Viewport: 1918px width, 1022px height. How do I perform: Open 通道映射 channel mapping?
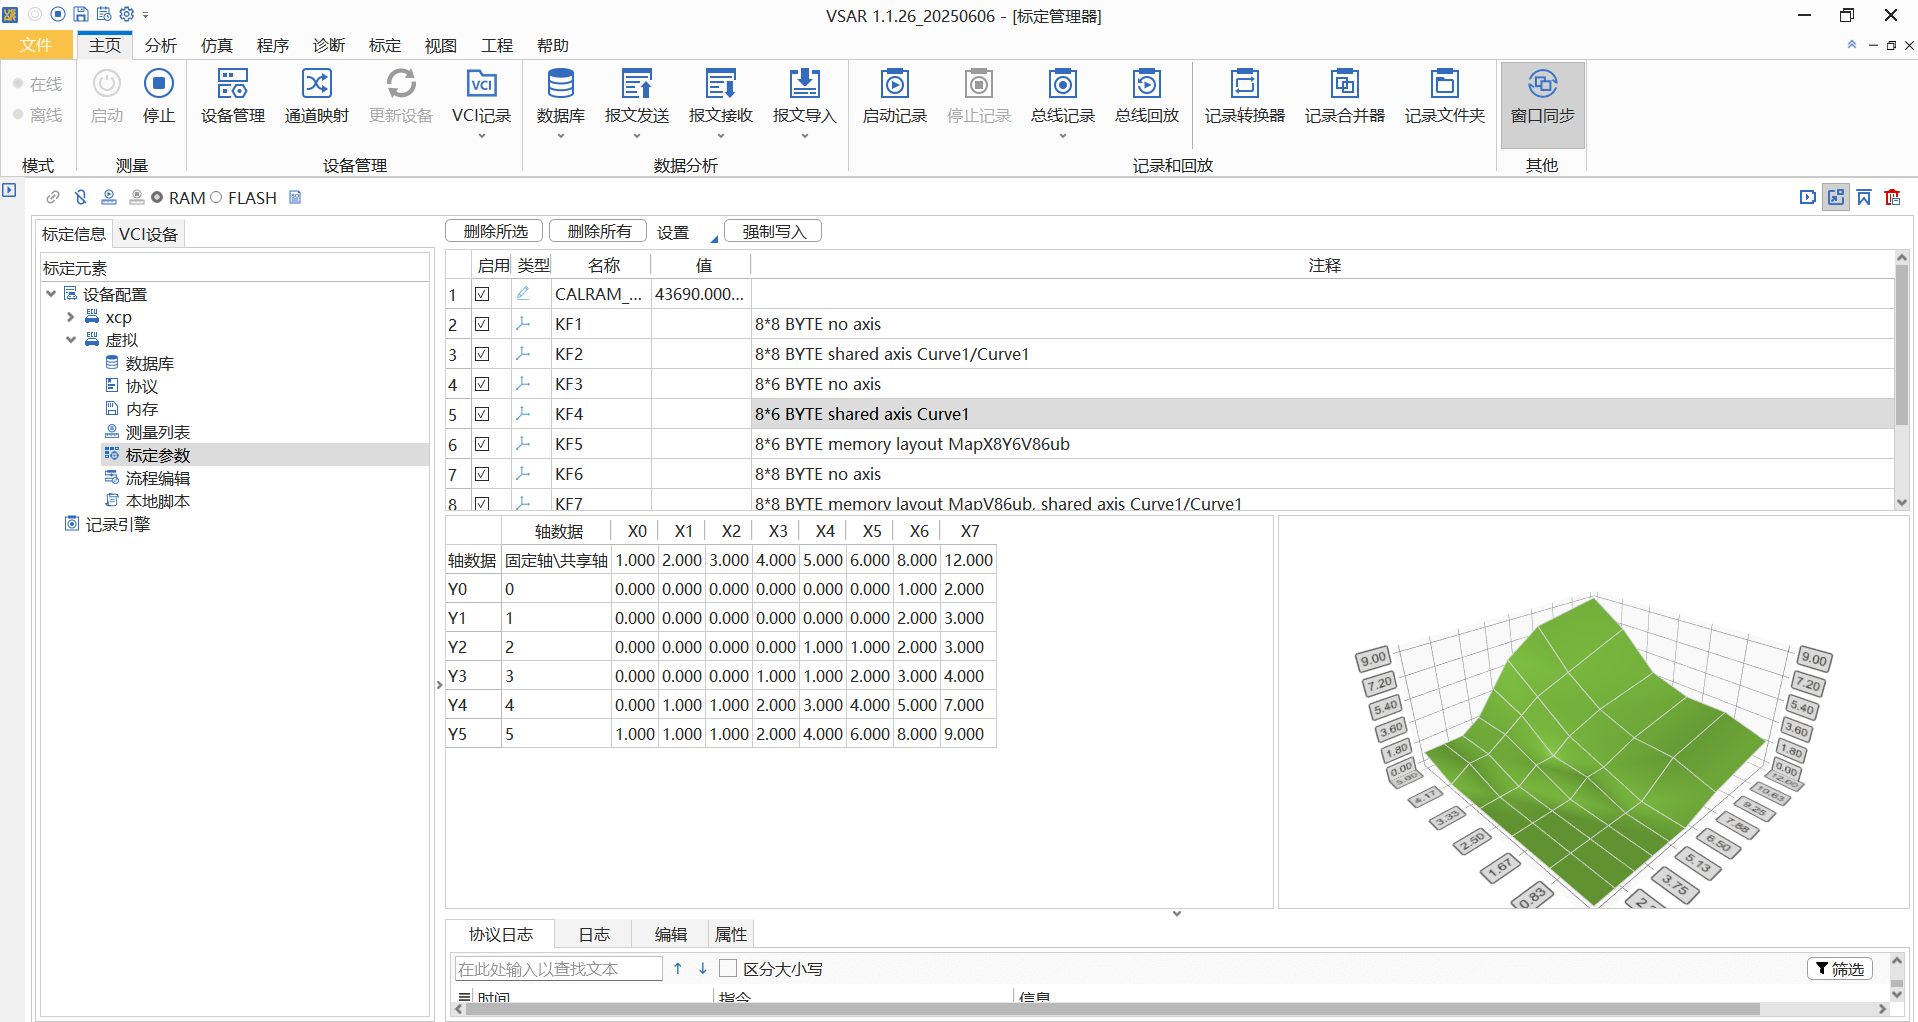tap(317, 96)
